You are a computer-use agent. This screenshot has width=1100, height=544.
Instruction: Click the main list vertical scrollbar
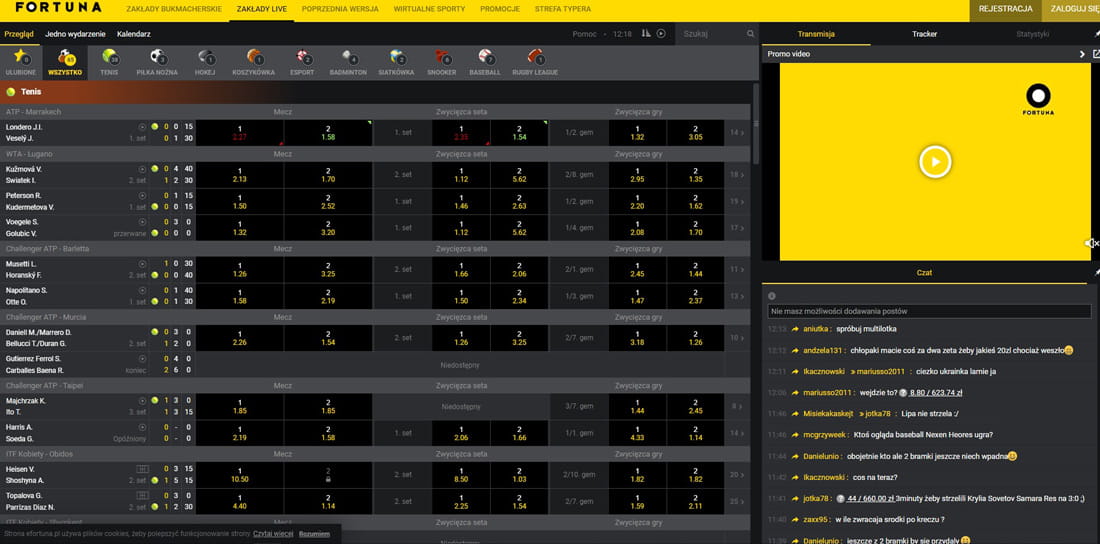756,124
